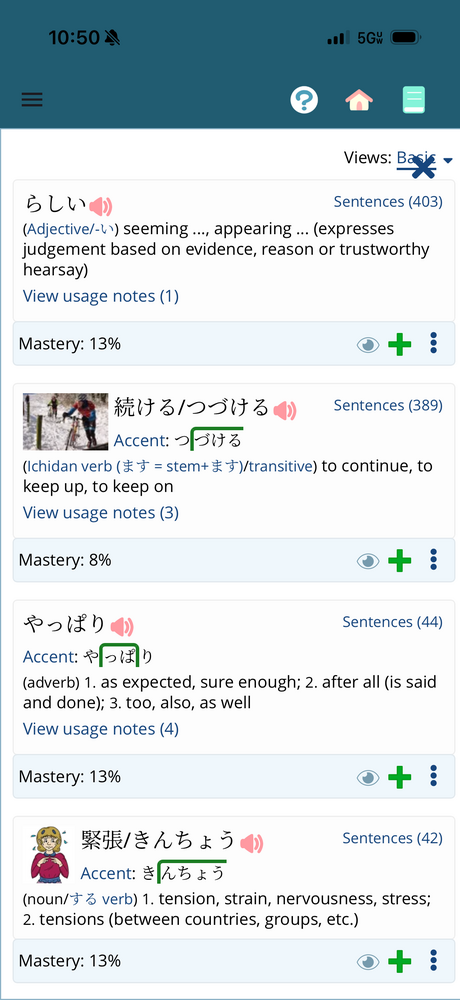Add らしい with green plus

point(400,345)
